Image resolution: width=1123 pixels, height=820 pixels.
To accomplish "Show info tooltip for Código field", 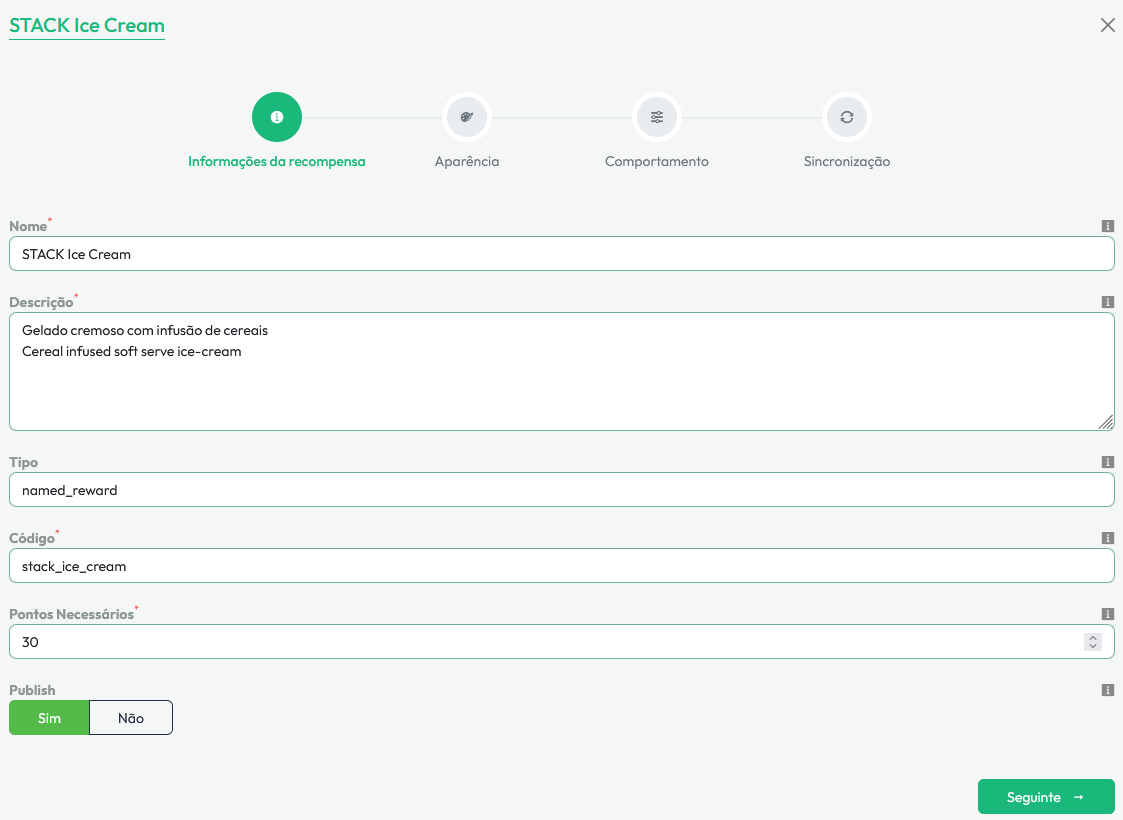I will pyautogui.click(x=1107, y=538).
